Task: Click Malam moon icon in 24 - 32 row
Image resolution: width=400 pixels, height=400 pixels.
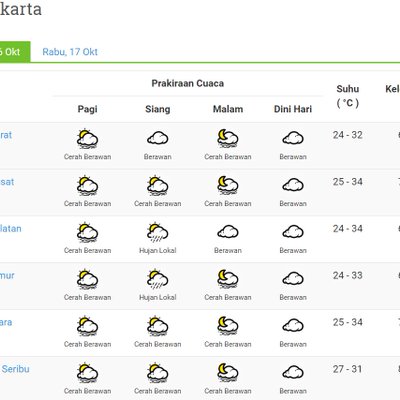Action: [x=228, y=138]
